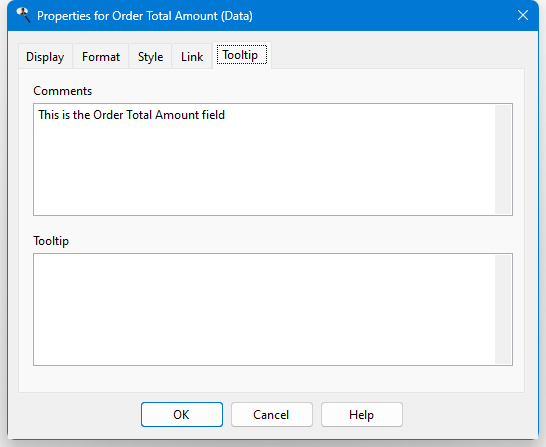The width and height of the screenshot is (546, 447).
Task: Click the Tooltip tab header
Action: [242, 55]
